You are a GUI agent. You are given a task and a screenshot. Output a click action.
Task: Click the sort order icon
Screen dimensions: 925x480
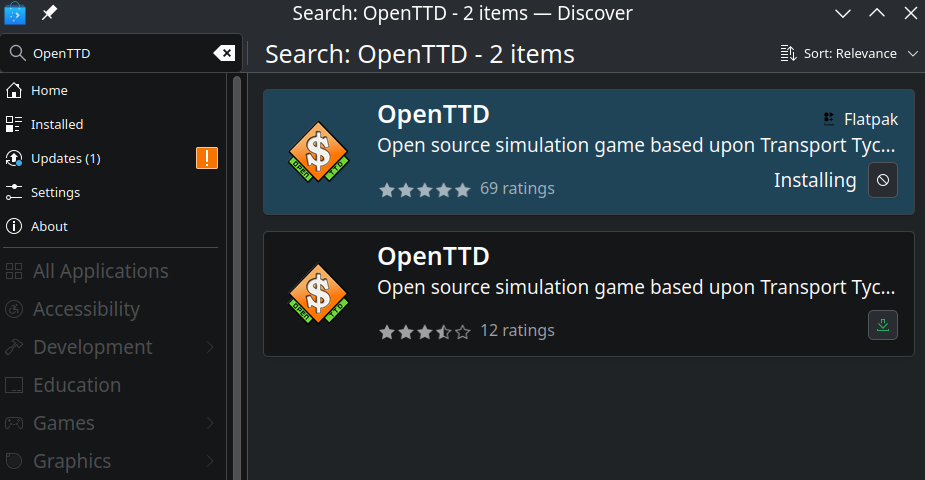point(788,54)
